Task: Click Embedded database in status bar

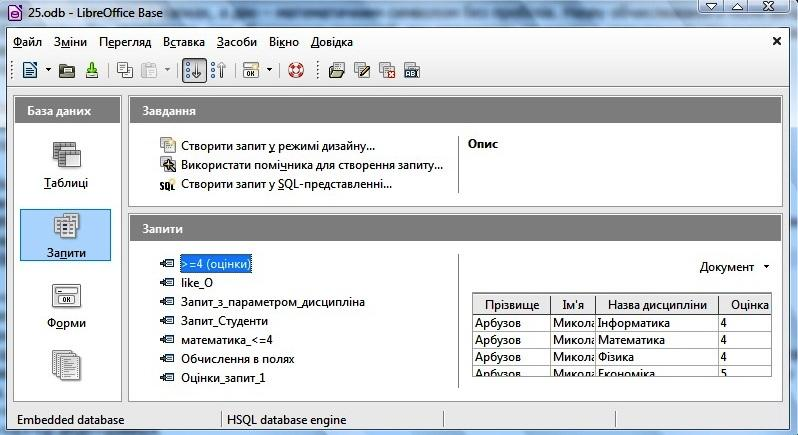Action: click(71, 420)
